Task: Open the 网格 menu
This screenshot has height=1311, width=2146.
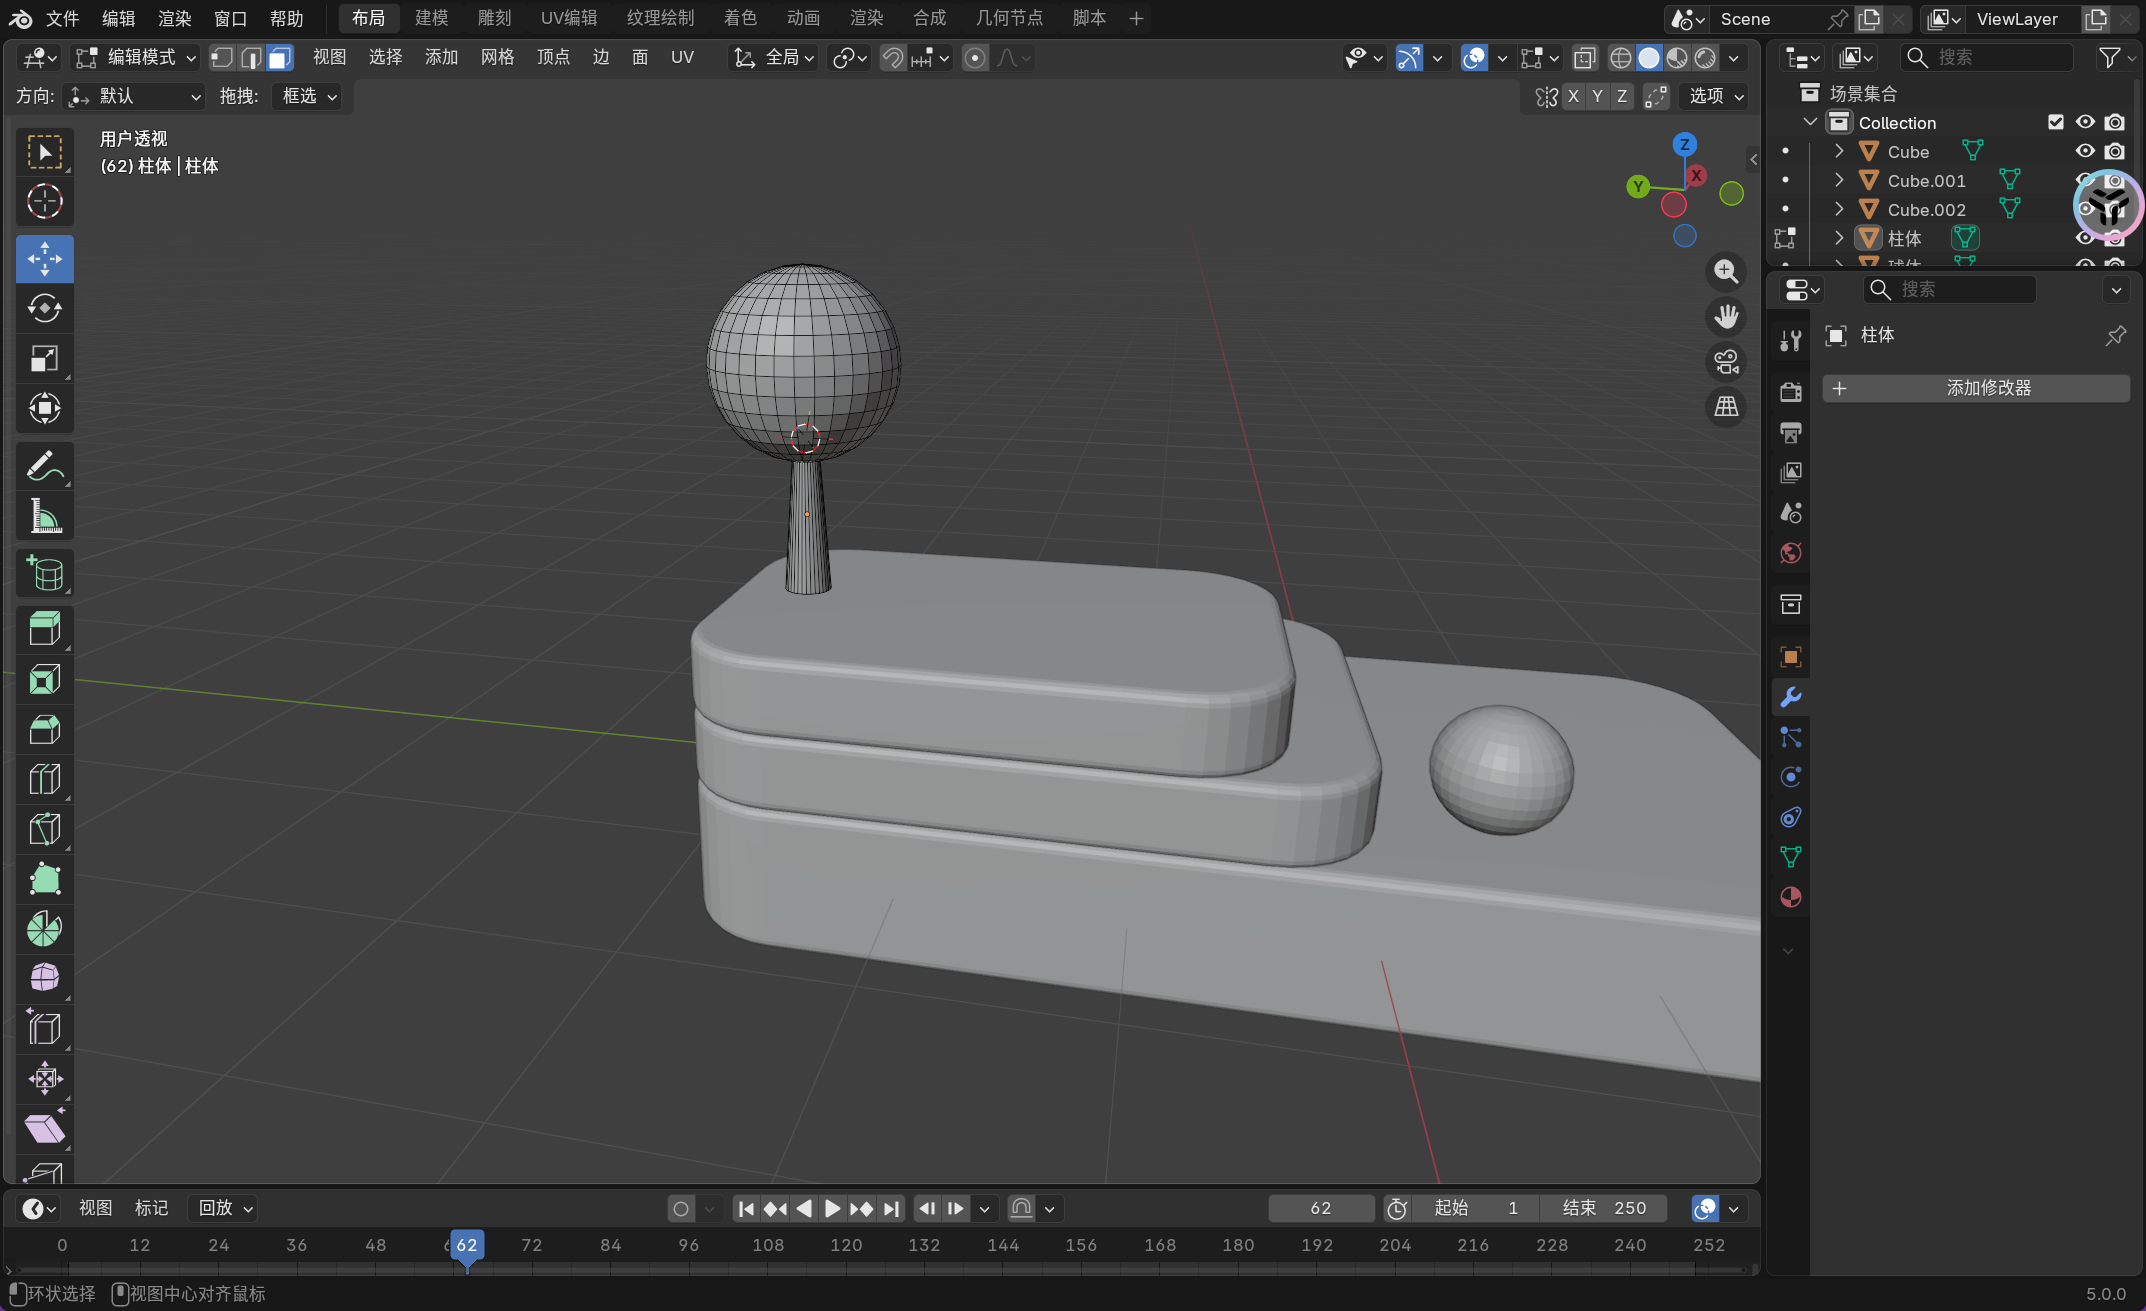Action: pyautogui.click(x=497, y=58)
